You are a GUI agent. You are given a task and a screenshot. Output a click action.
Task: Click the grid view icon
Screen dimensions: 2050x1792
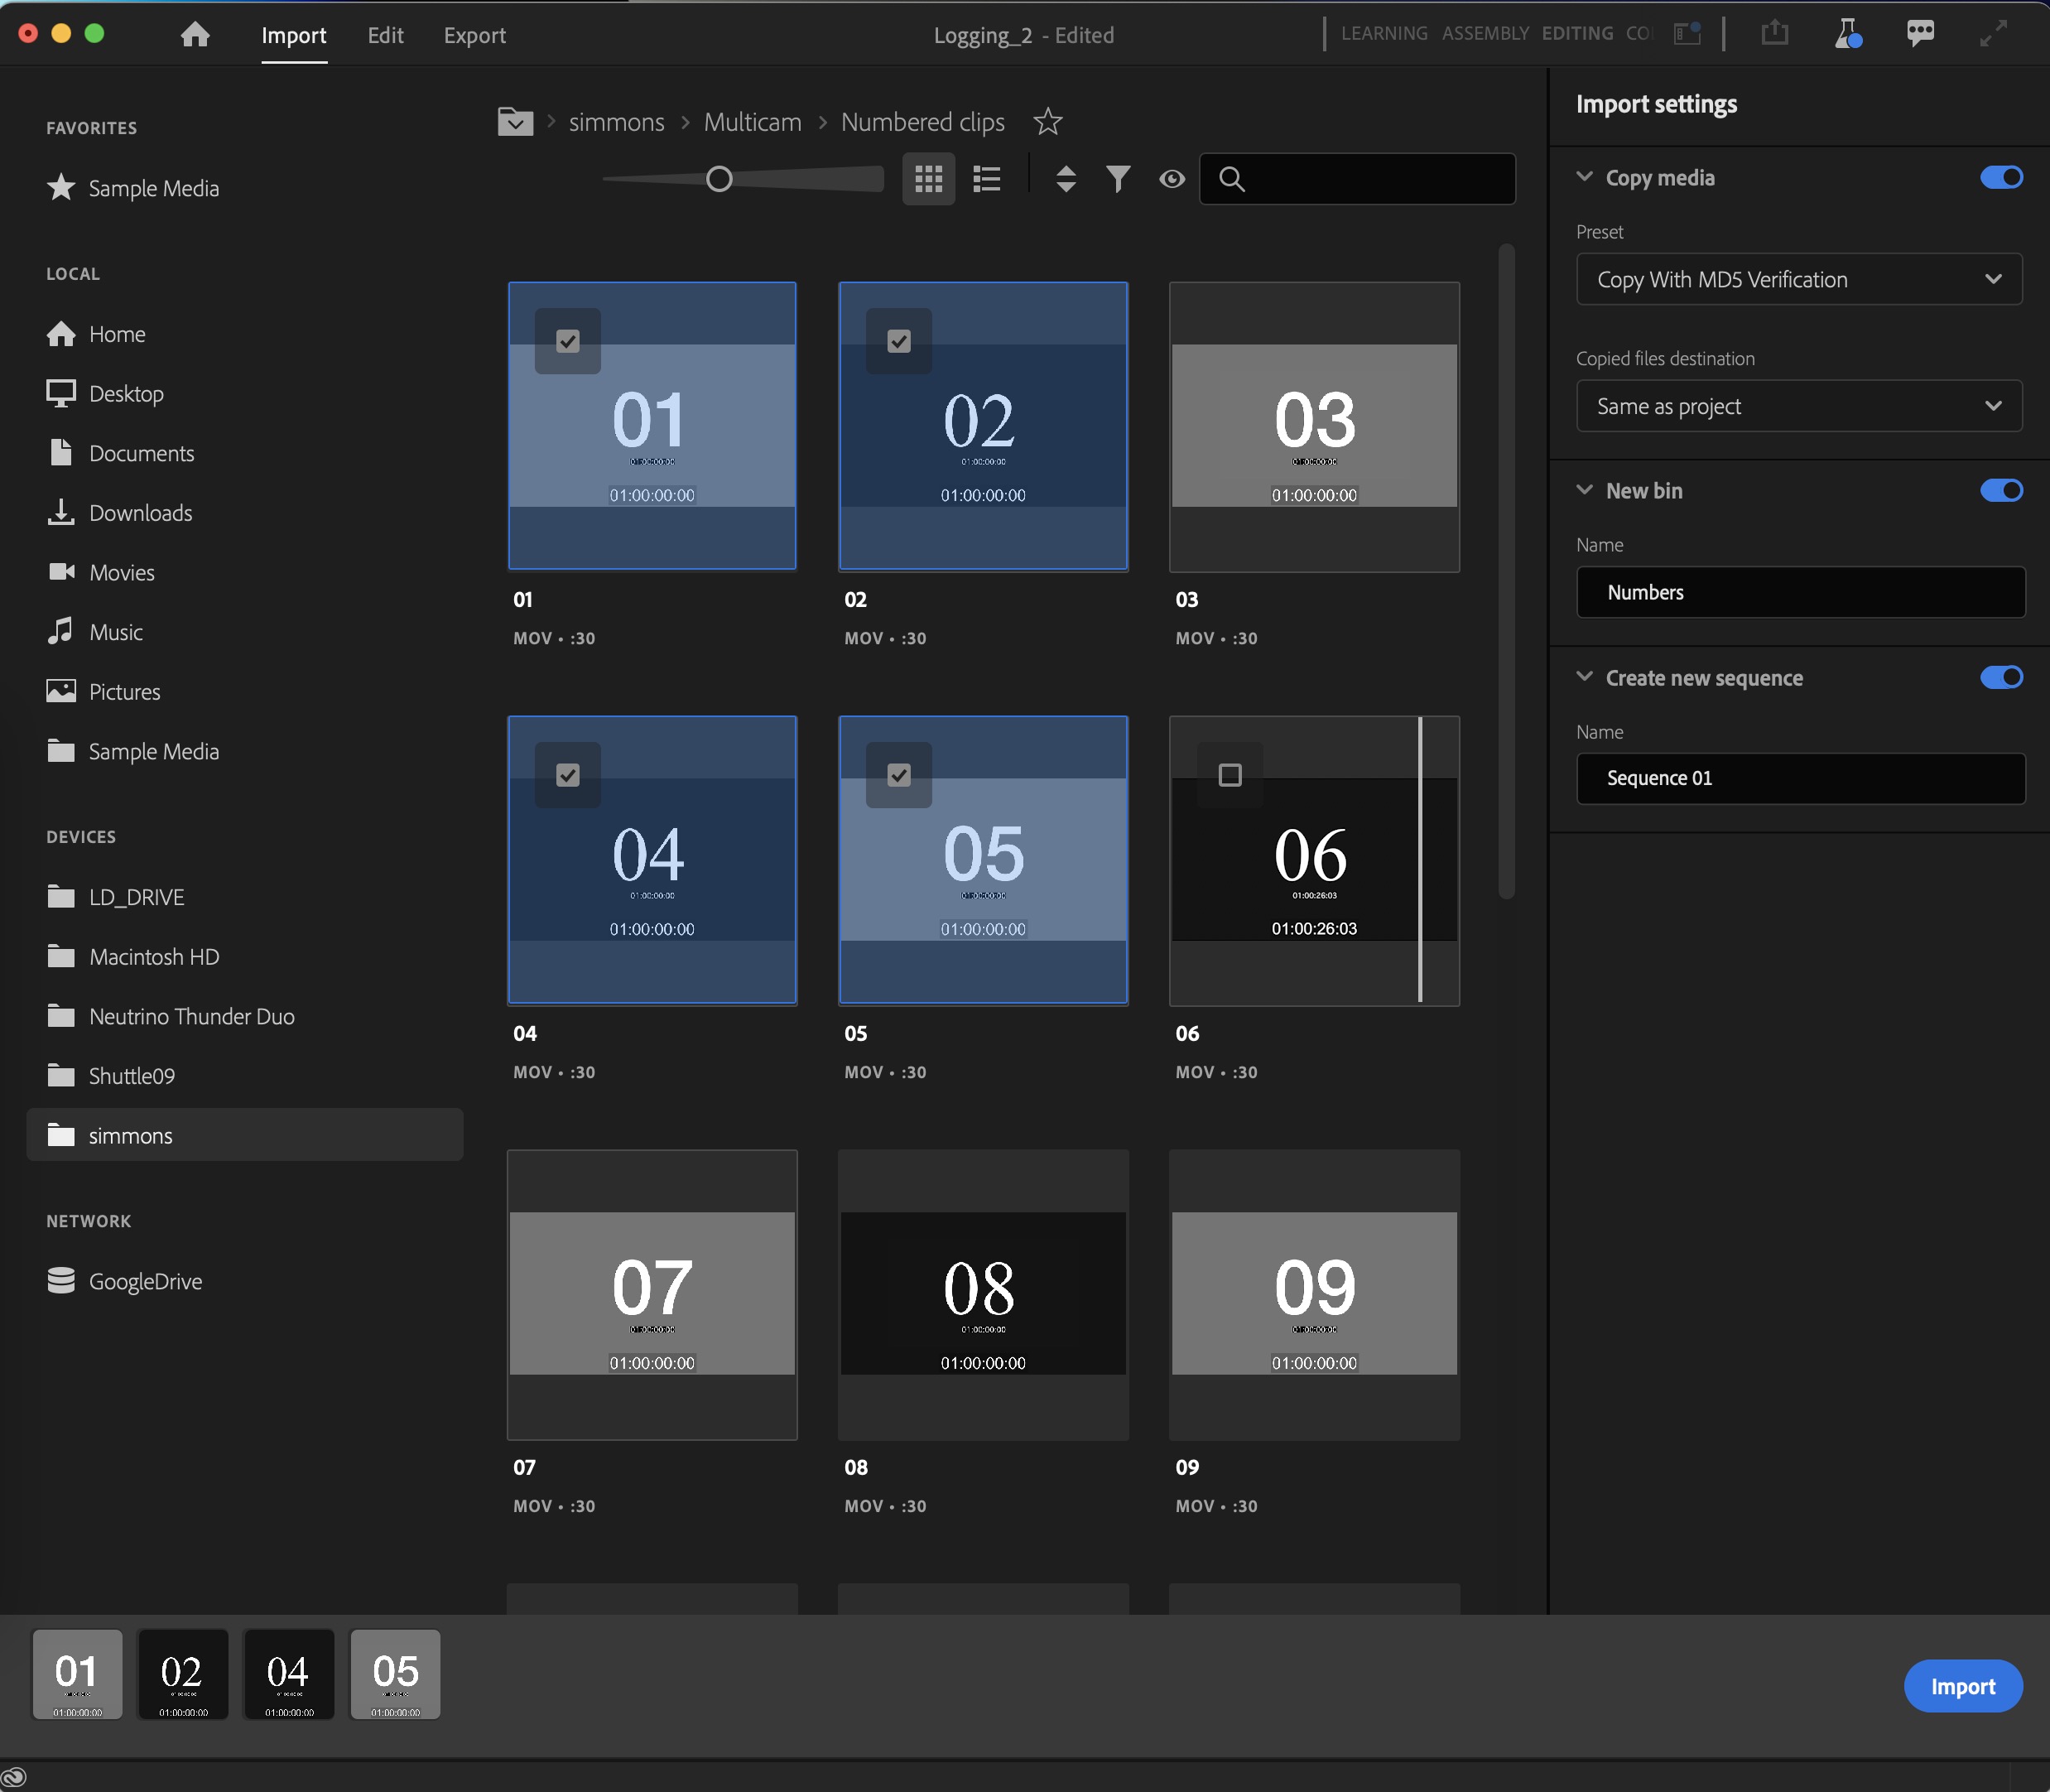point(927,178)
